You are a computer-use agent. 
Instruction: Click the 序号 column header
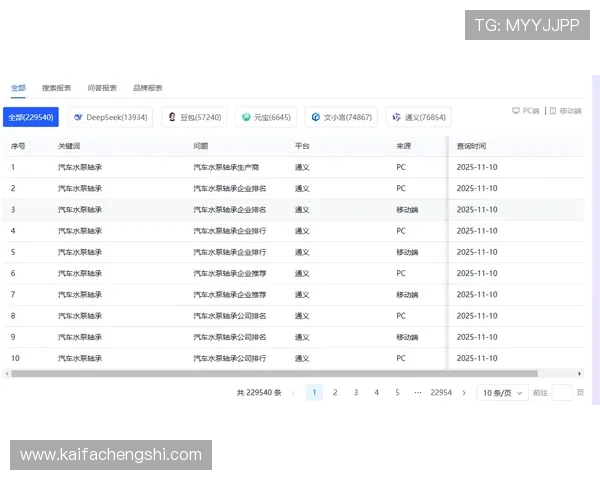[x=18, y=146]
